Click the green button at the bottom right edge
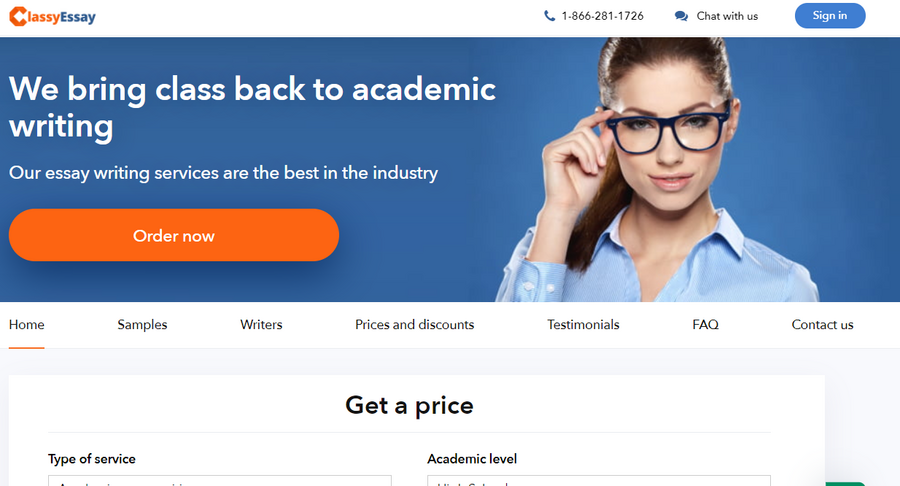The height and width of the screenshot is (486, 900). [x=844, y=484]
